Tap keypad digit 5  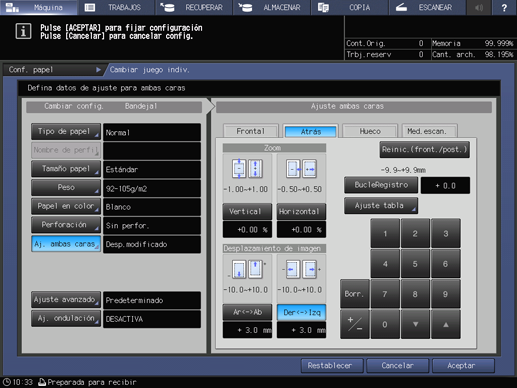pos(415,264)
